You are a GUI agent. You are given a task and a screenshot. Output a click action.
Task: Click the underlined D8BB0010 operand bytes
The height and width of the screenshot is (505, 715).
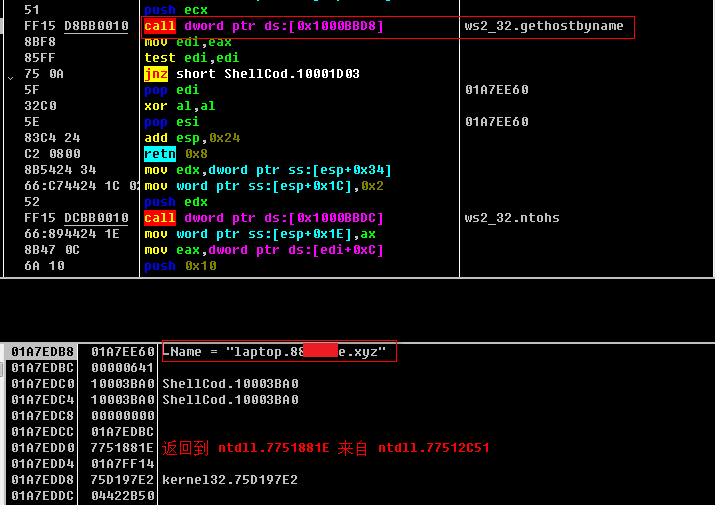pyautogui.click(x=98, y=26)
